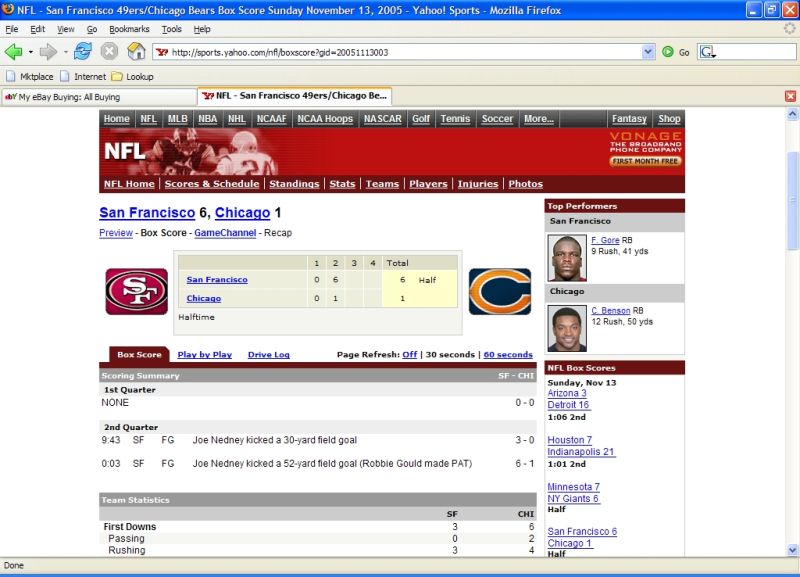Open the game Preview link
Image resolution: width=800 pixels, height=577 pixels.
click(x=116, y=233)
